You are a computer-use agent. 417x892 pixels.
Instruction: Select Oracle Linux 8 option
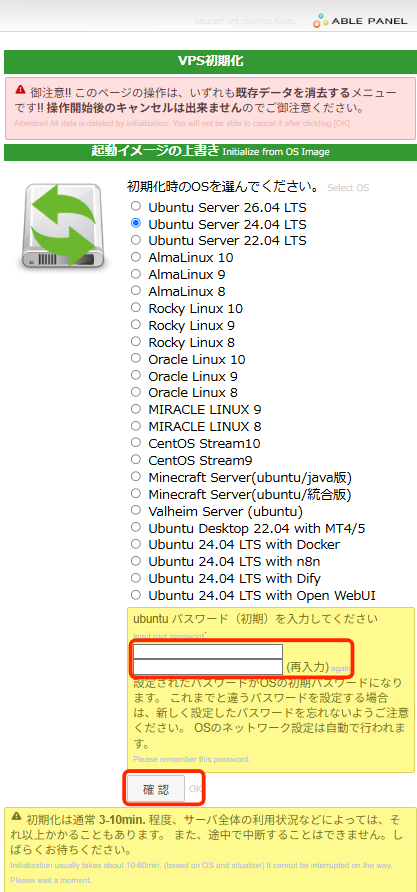(x=135, y=392)
